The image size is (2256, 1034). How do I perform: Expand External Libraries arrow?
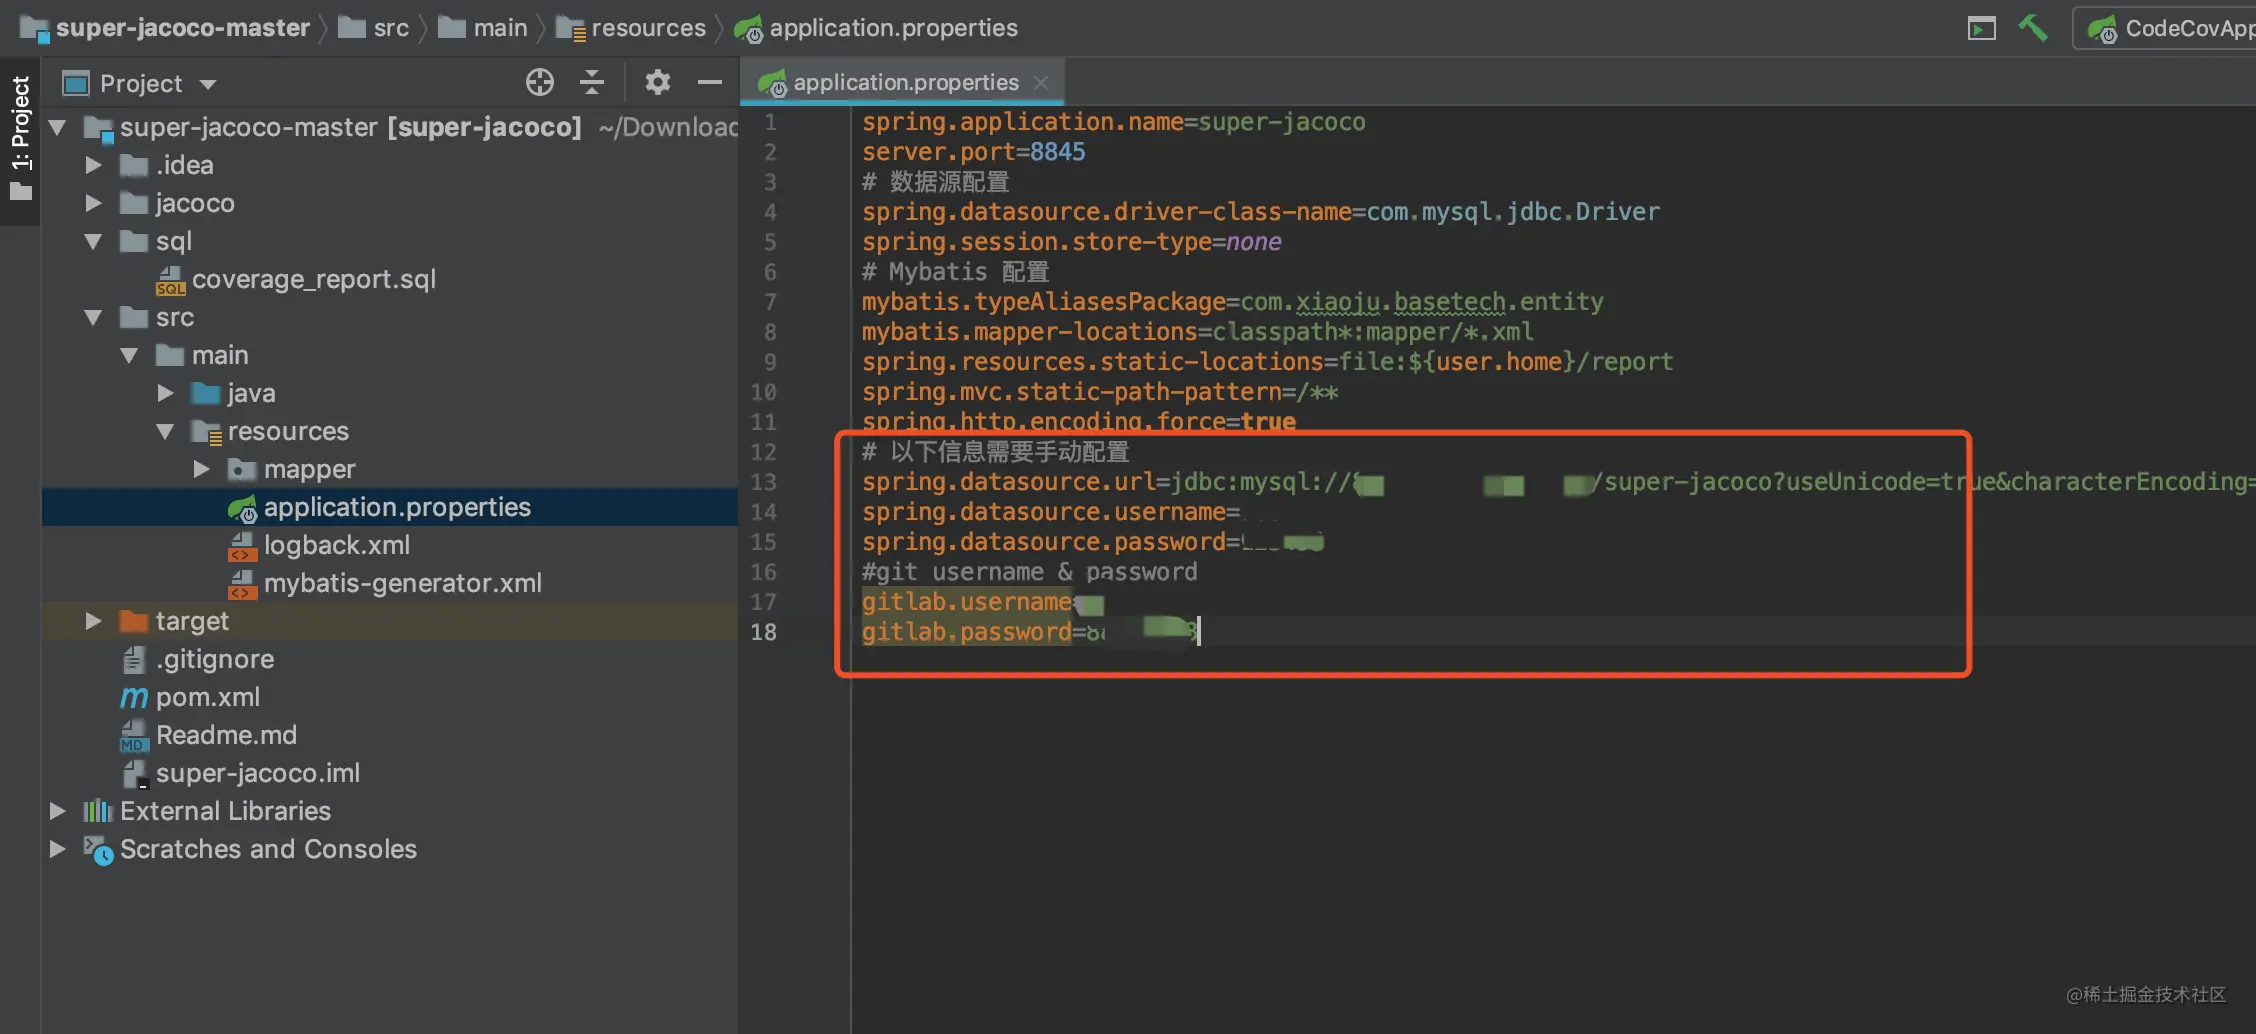click(x=57, y=811)
